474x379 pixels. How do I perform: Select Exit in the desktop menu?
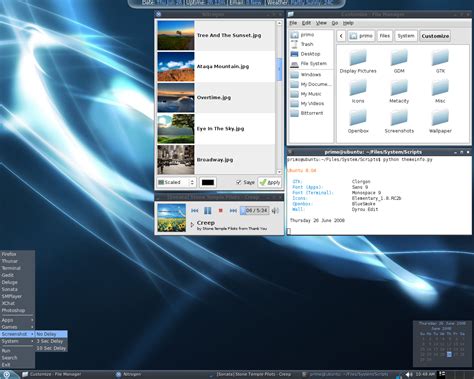pyautogui.click(x=17, y=365)
